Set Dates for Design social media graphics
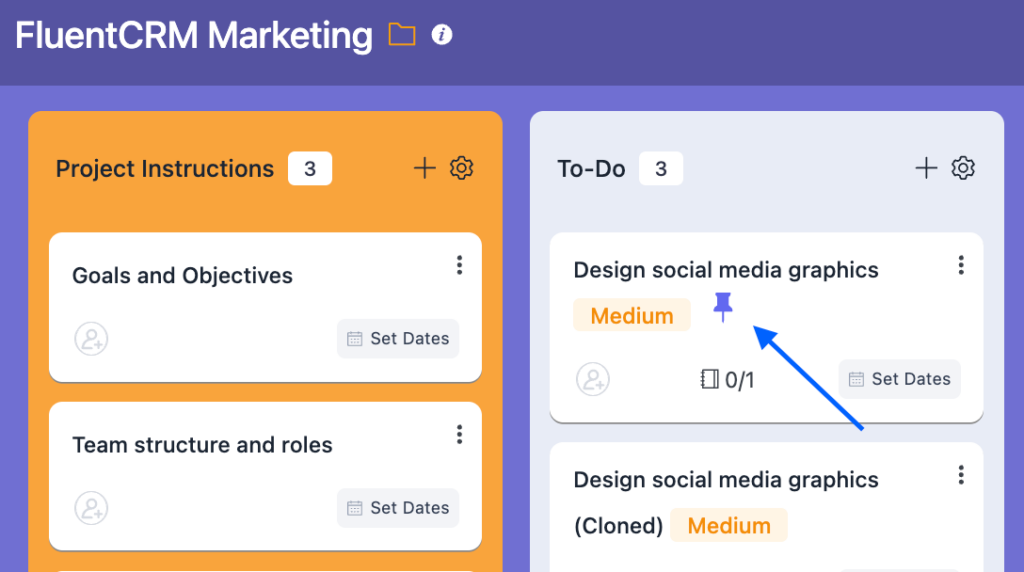1024x572 pixels. tap(900, 379)
